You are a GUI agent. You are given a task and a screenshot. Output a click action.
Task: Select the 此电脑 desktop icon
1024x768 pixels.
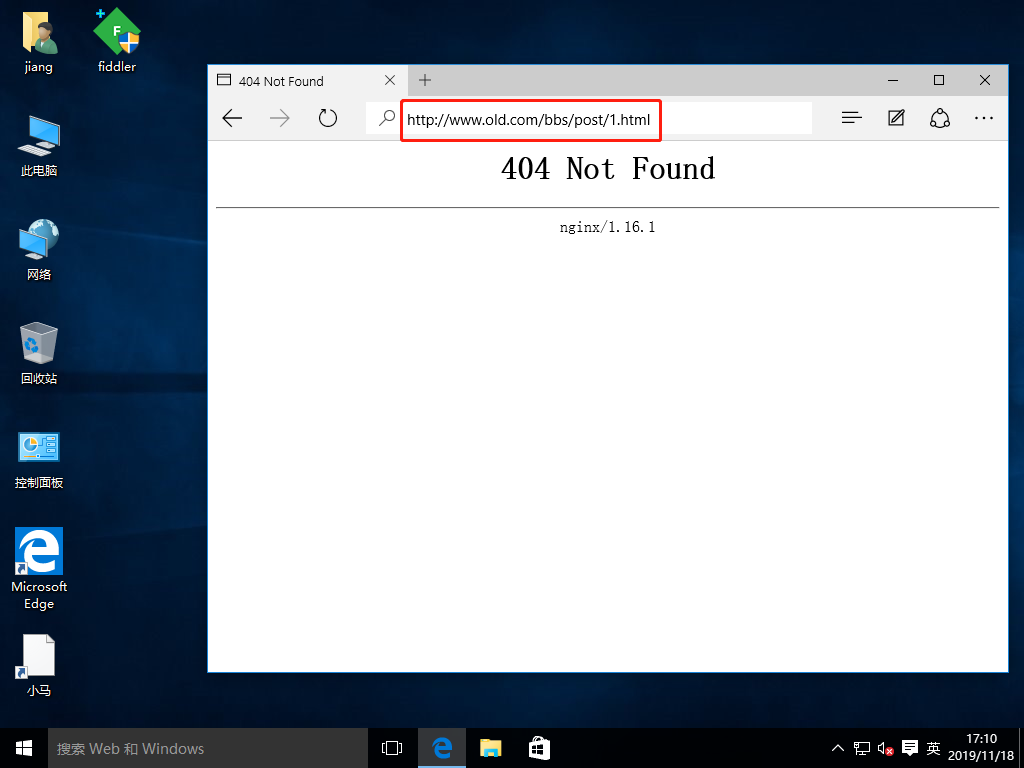pyautogui.click(x=39, y=146)
